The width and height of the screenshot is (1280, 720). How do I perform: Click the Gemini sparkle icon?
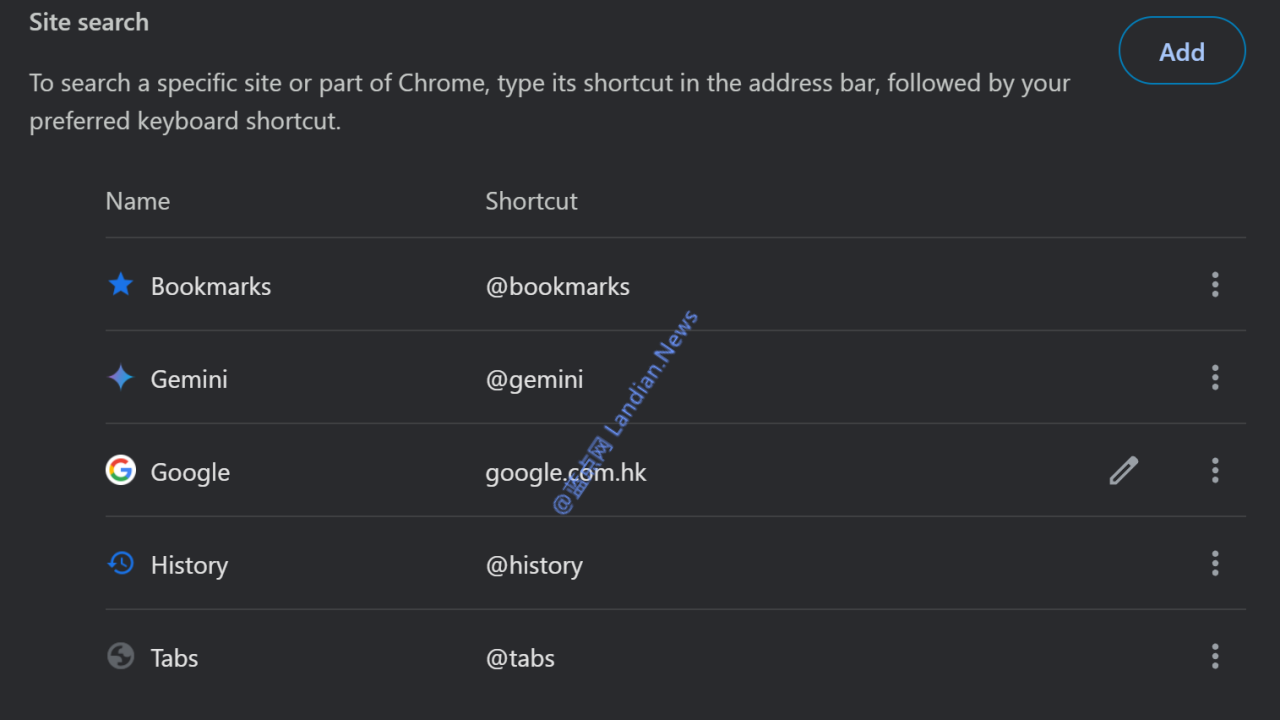[121, 378]
